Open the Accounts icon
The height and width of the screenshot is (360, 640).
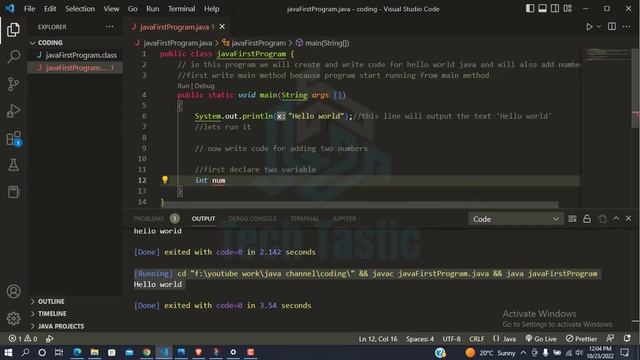[13, 291]
